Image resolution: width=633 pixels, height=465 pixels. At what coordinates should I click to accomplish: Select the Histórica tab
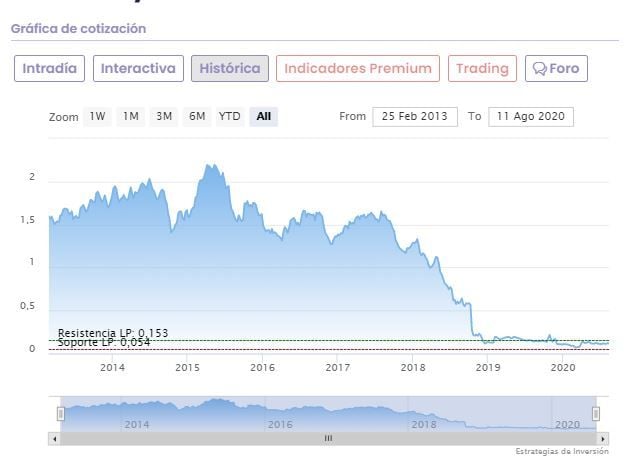click(230, 69)
